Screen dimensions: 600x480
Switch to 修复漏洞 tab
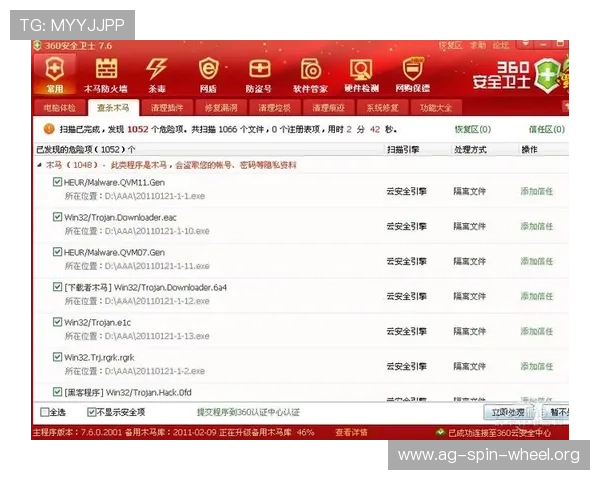[221, 108]
